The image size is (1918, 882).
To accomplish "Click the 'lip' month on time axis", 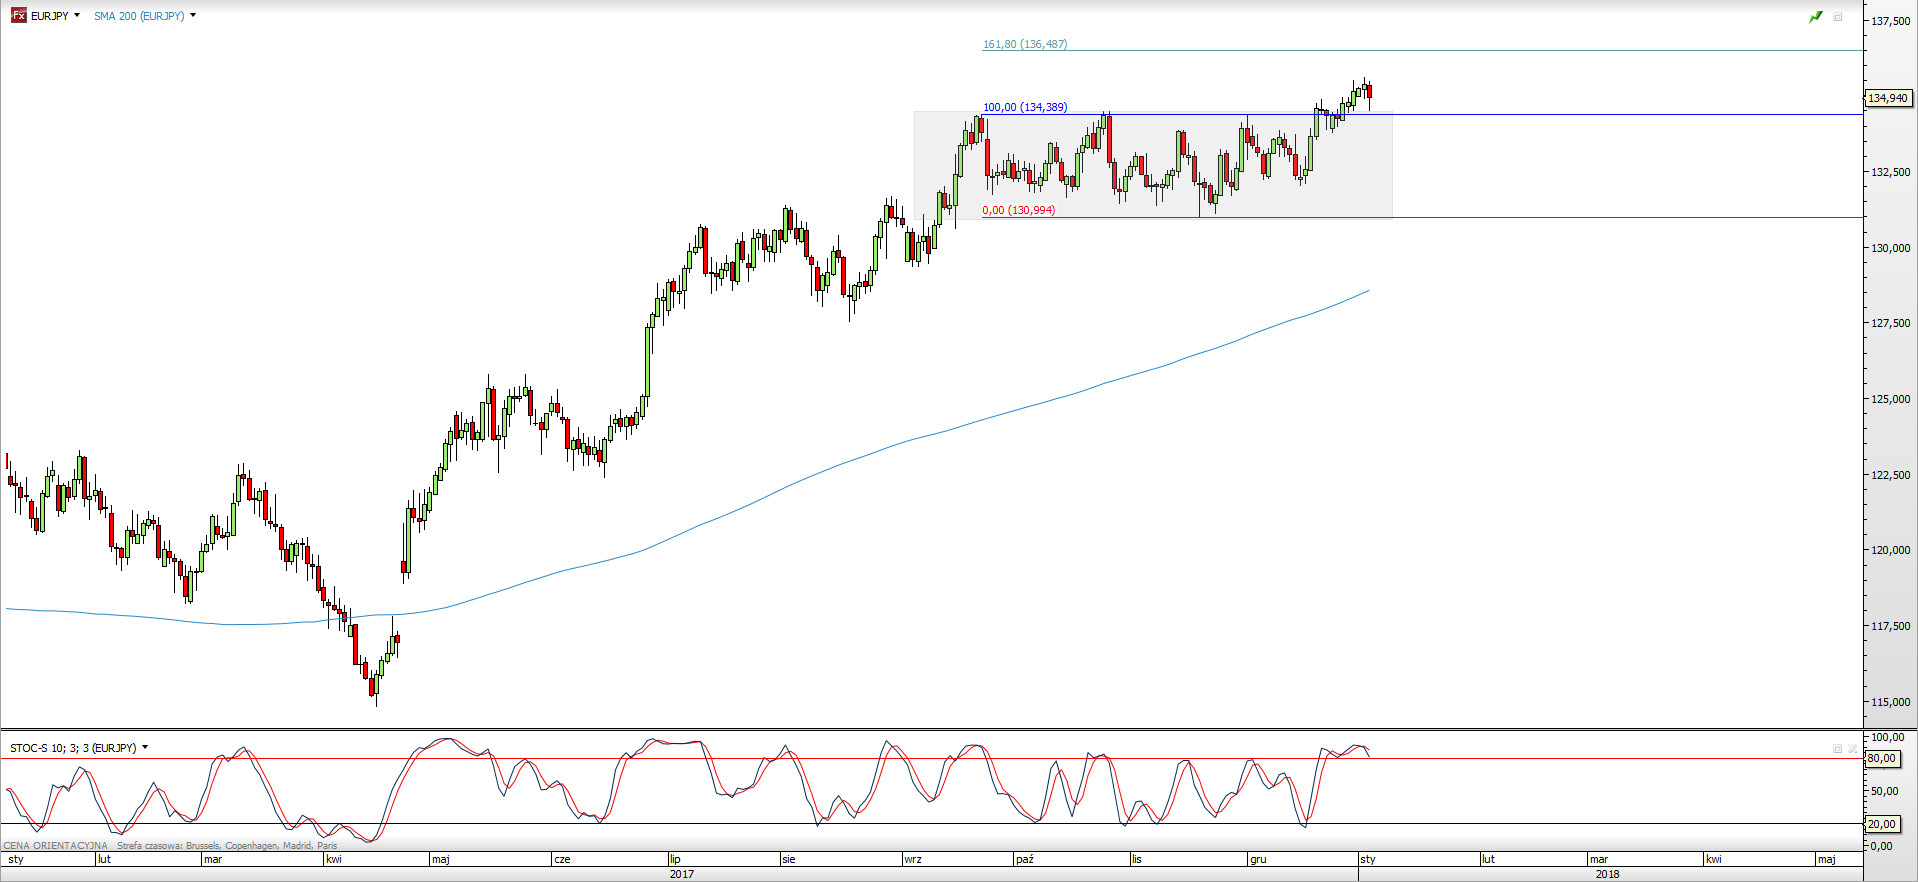I will 675,859.
